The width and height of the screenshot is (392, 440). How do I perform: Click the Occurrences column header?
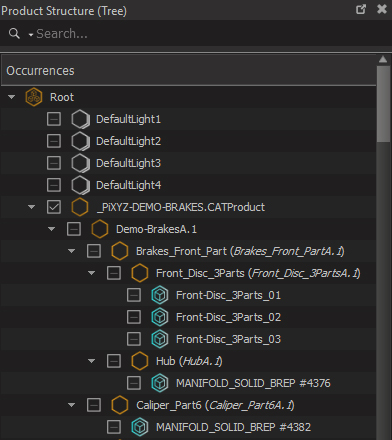pyautogui.click(x=189, y=71)
